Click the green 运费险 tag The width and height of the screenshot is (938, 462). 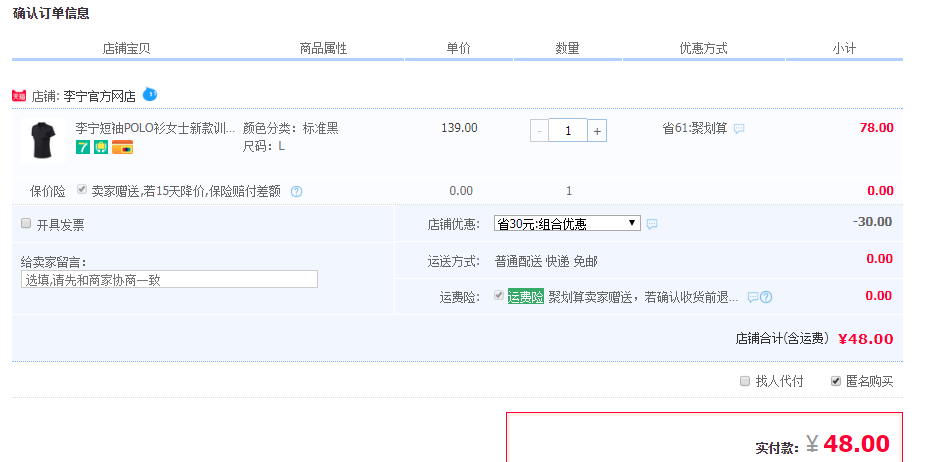526,297
